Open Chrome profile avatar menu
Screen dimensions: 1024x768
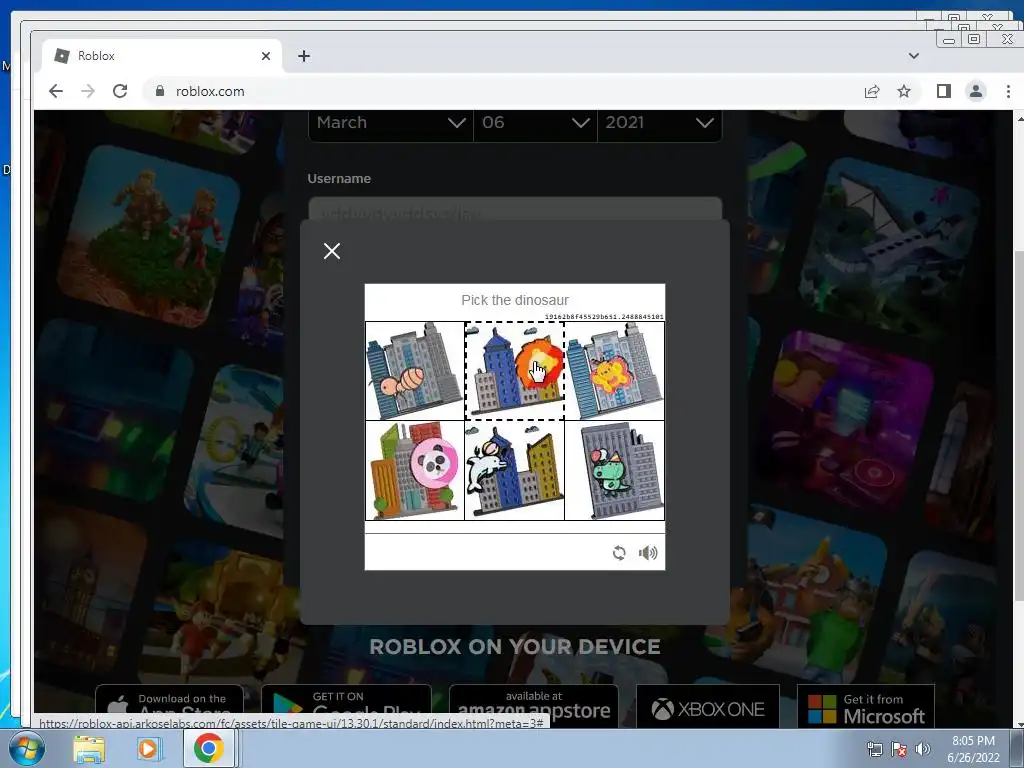pyautogui.click(x=976, y=91)
